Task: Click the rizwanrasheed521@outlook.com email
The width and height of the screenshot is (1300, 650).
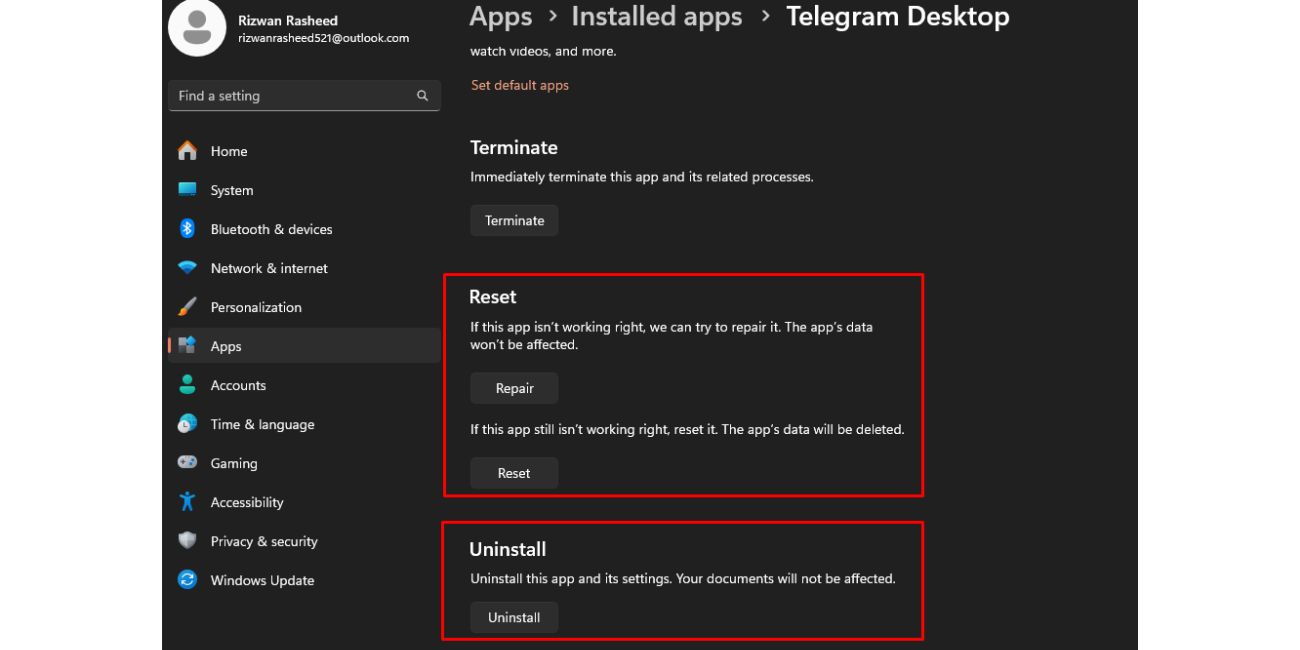Action: click(x=323, y=38)
